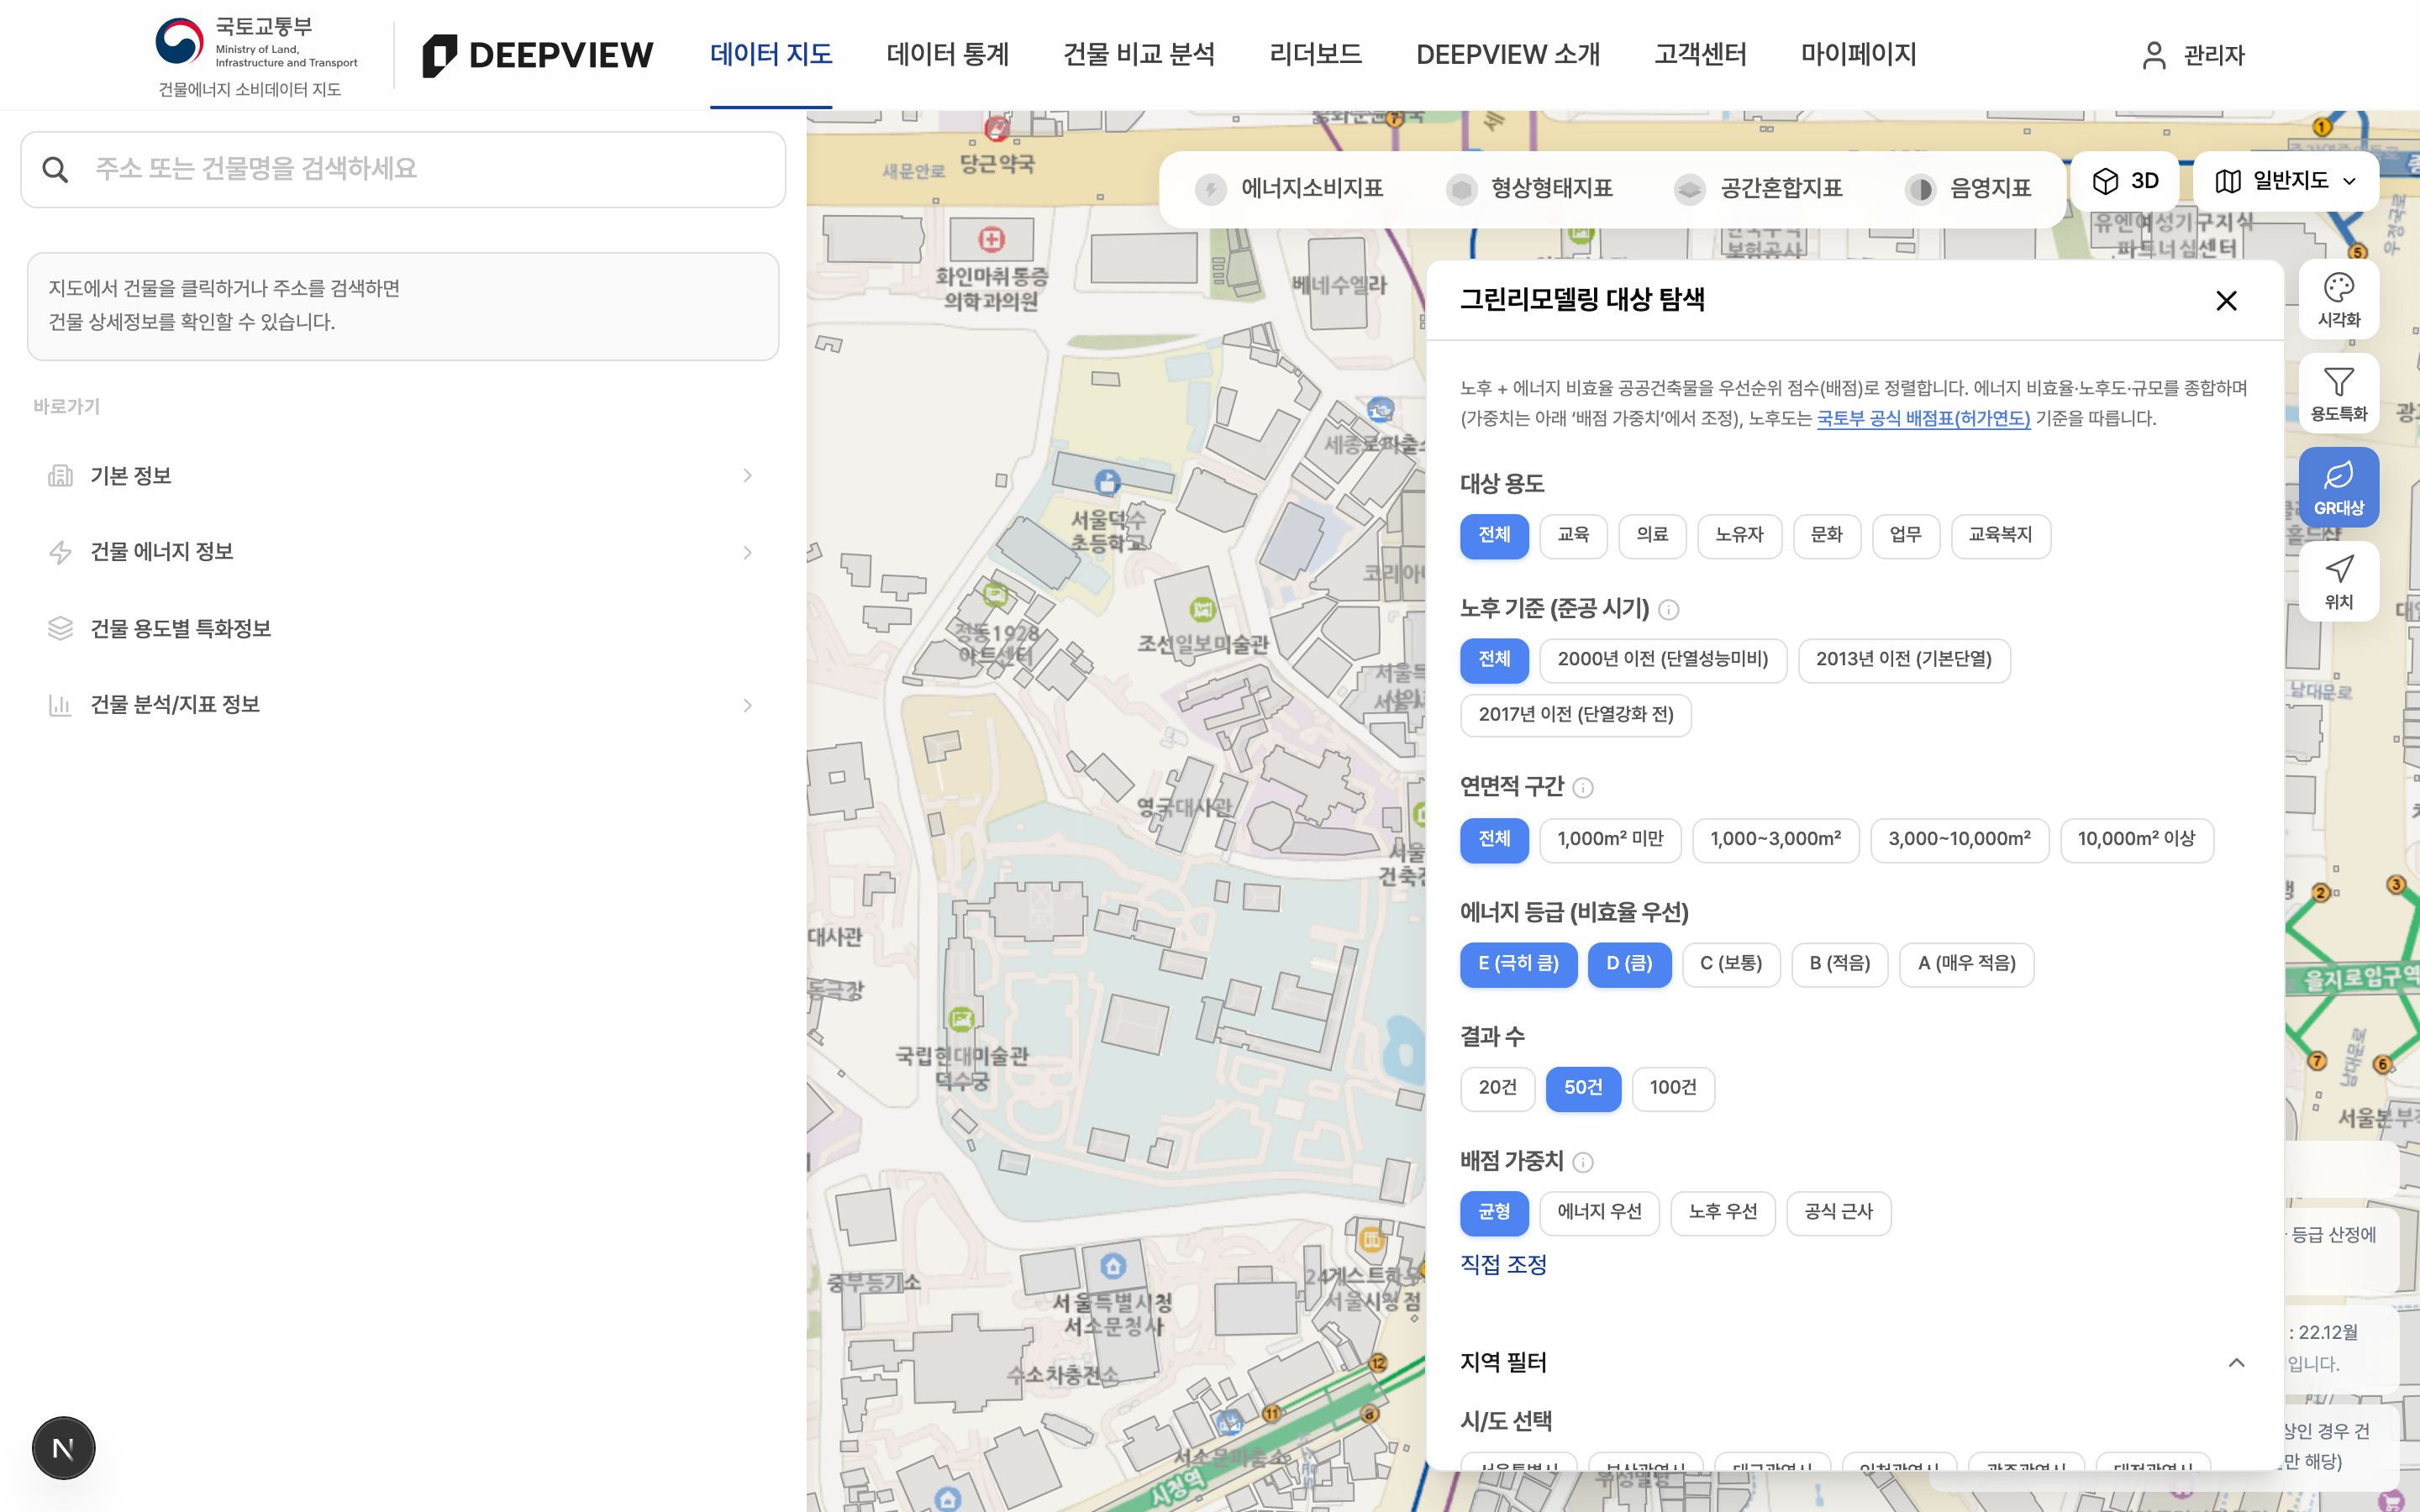Viewport: 2420px width, 1512px height.
Task: Show info icon for 연면적 구간
Action: pos(1582,788)
